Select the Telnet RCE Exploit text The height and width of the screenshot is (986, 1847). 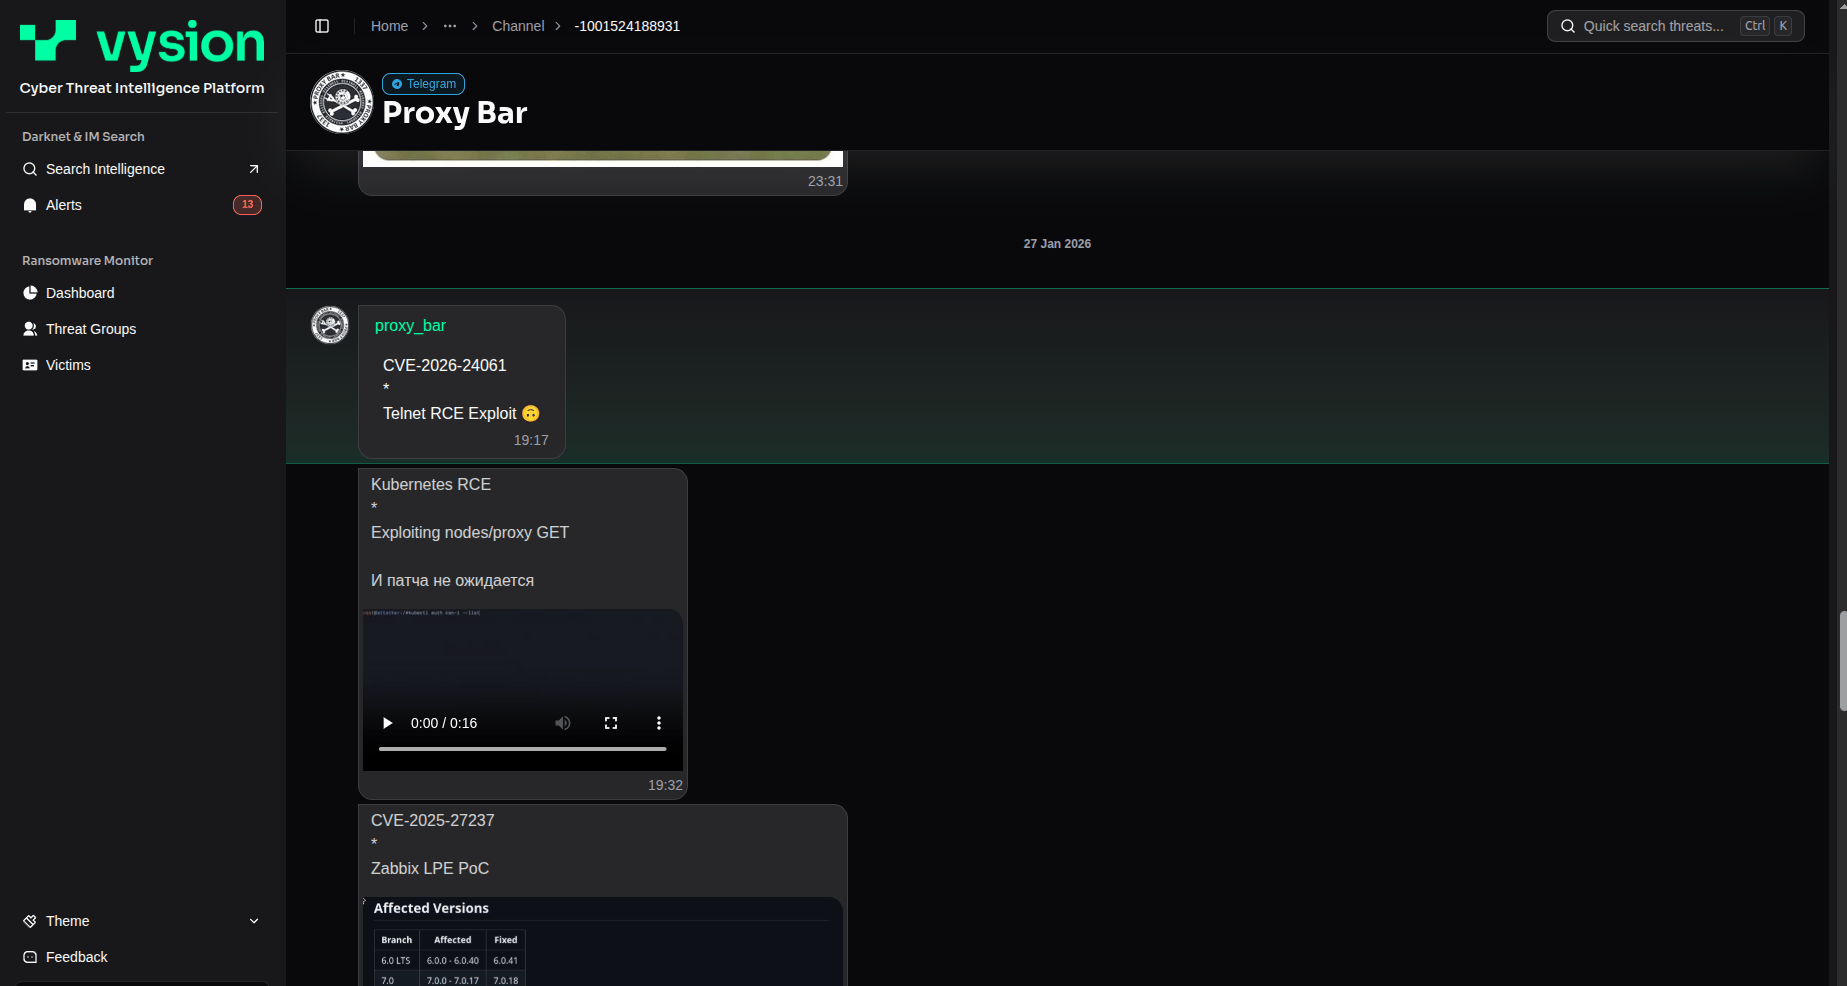coord(450,414)
